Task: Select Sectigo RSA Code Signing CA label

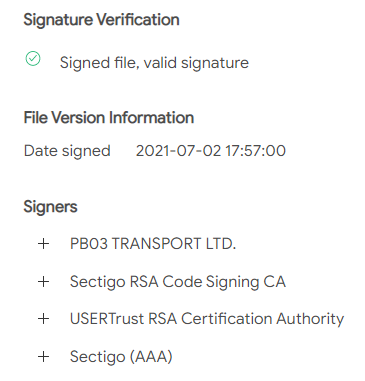Action: click(x=178, y=282)
